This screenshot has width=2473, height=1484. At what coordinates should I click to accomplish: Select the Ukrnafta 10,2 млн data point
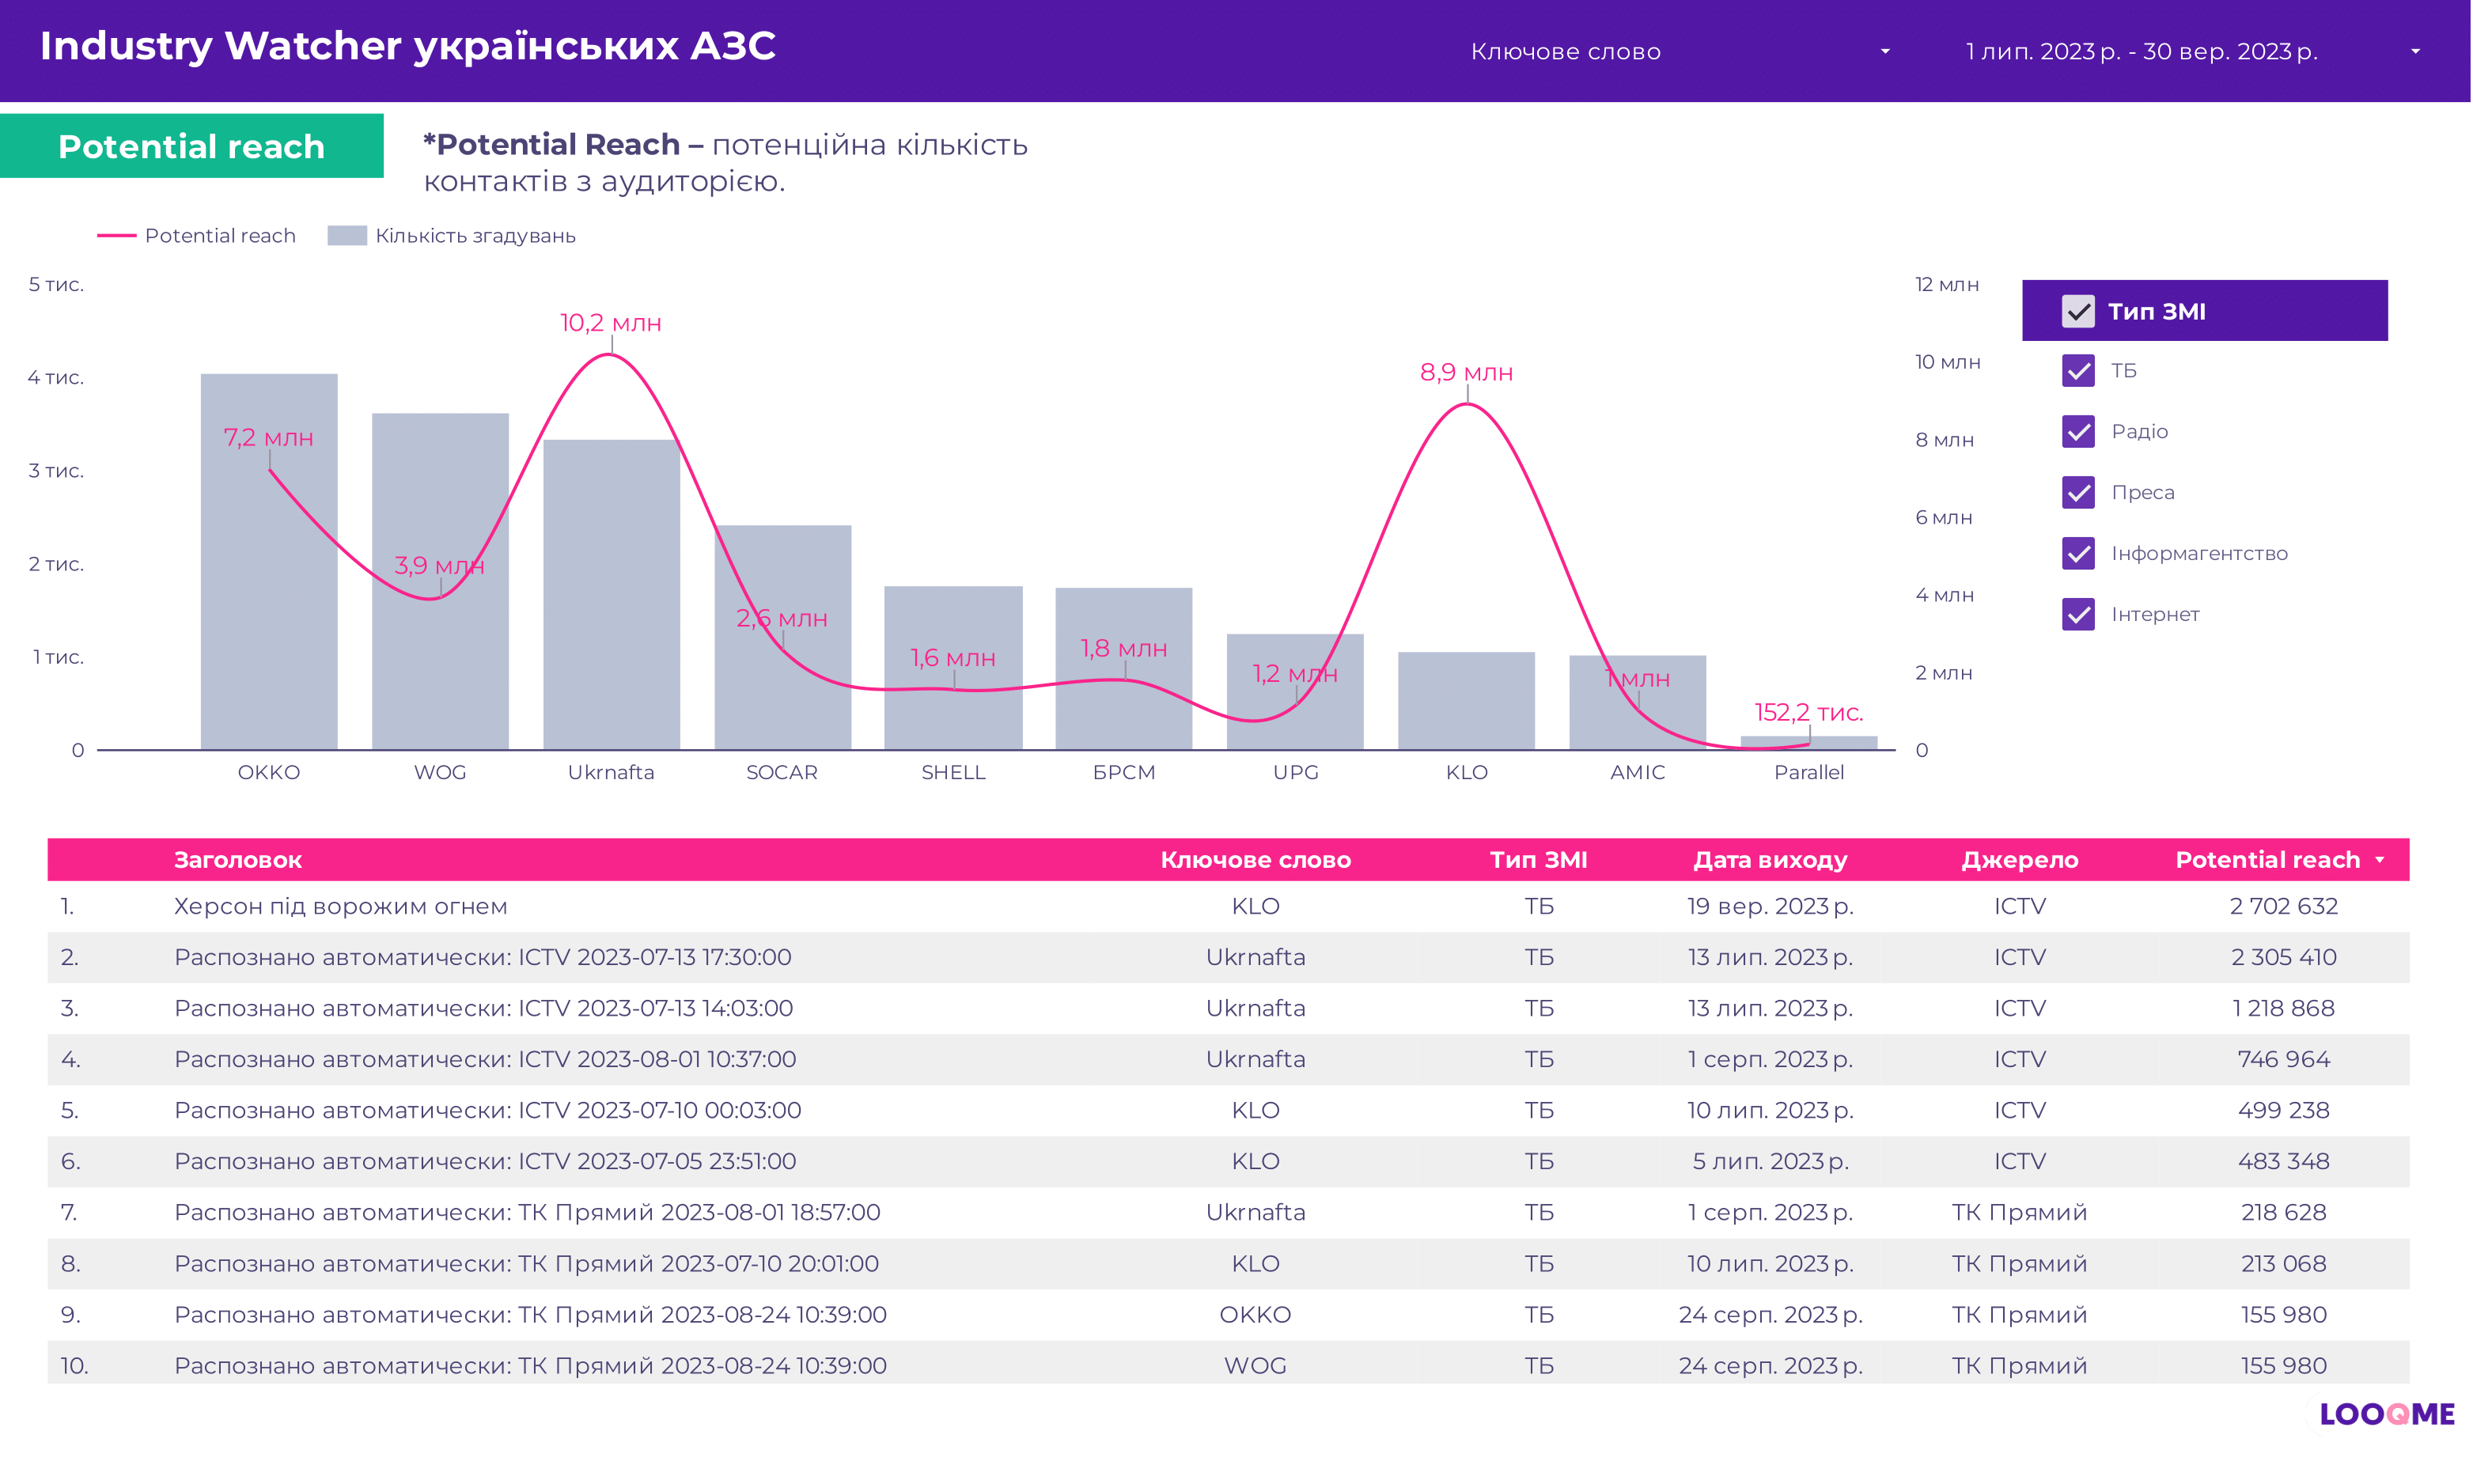pos(611,355)
